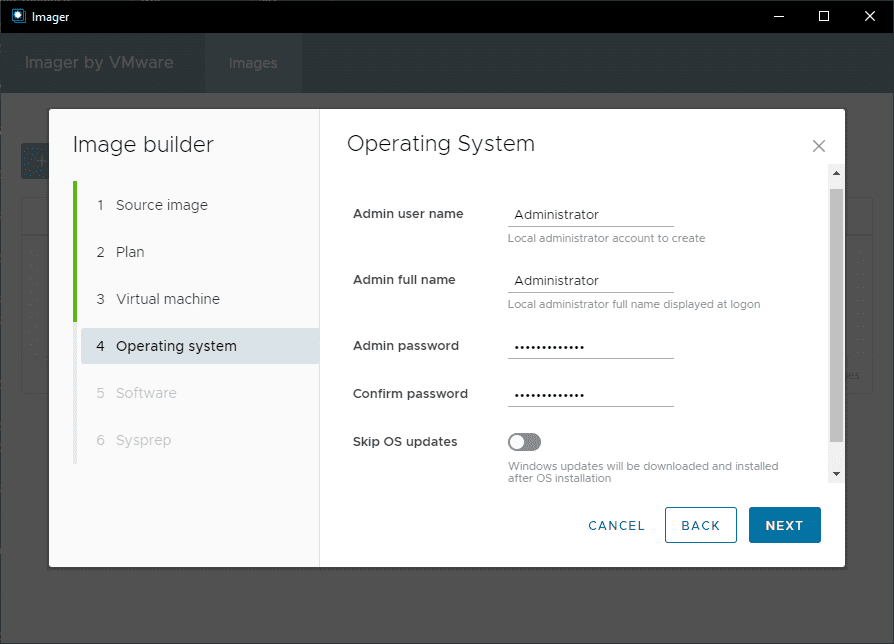Focus the Admin user name field
Image resolution: width=894 pixels, height=644 pixels.
click(590, 214)
